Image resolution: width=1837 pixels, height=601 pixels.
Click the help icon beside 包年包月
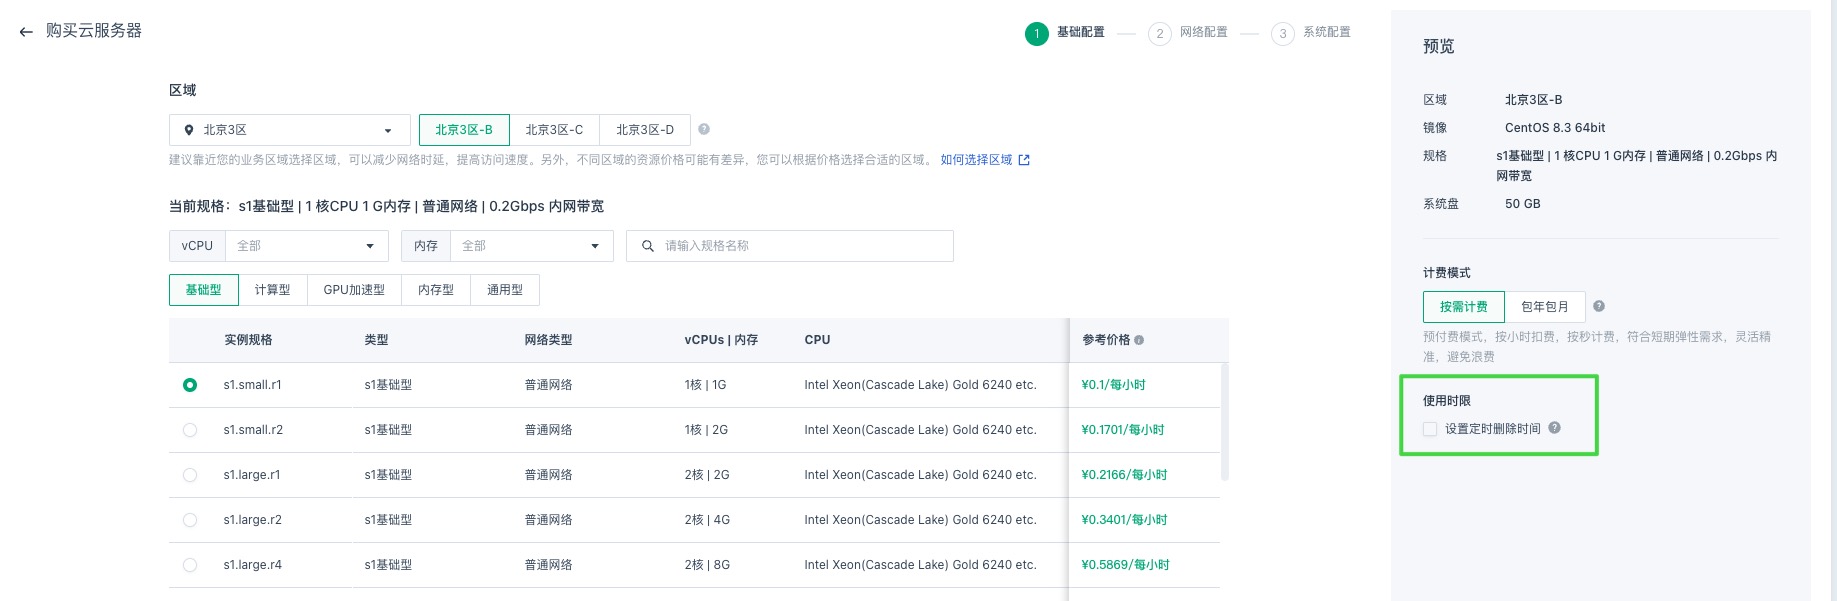tap(1599, 306)
